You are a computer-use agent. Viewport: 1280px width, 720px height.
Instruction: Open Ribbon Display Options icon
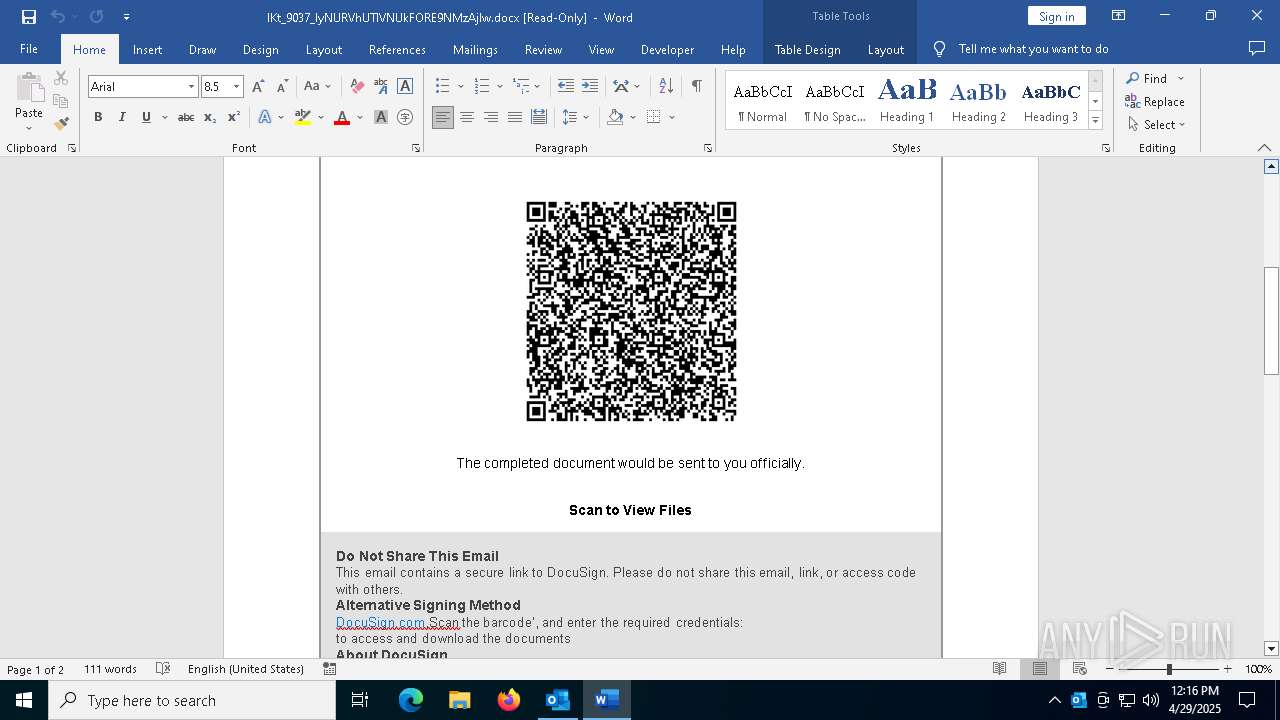(1119, 16)
